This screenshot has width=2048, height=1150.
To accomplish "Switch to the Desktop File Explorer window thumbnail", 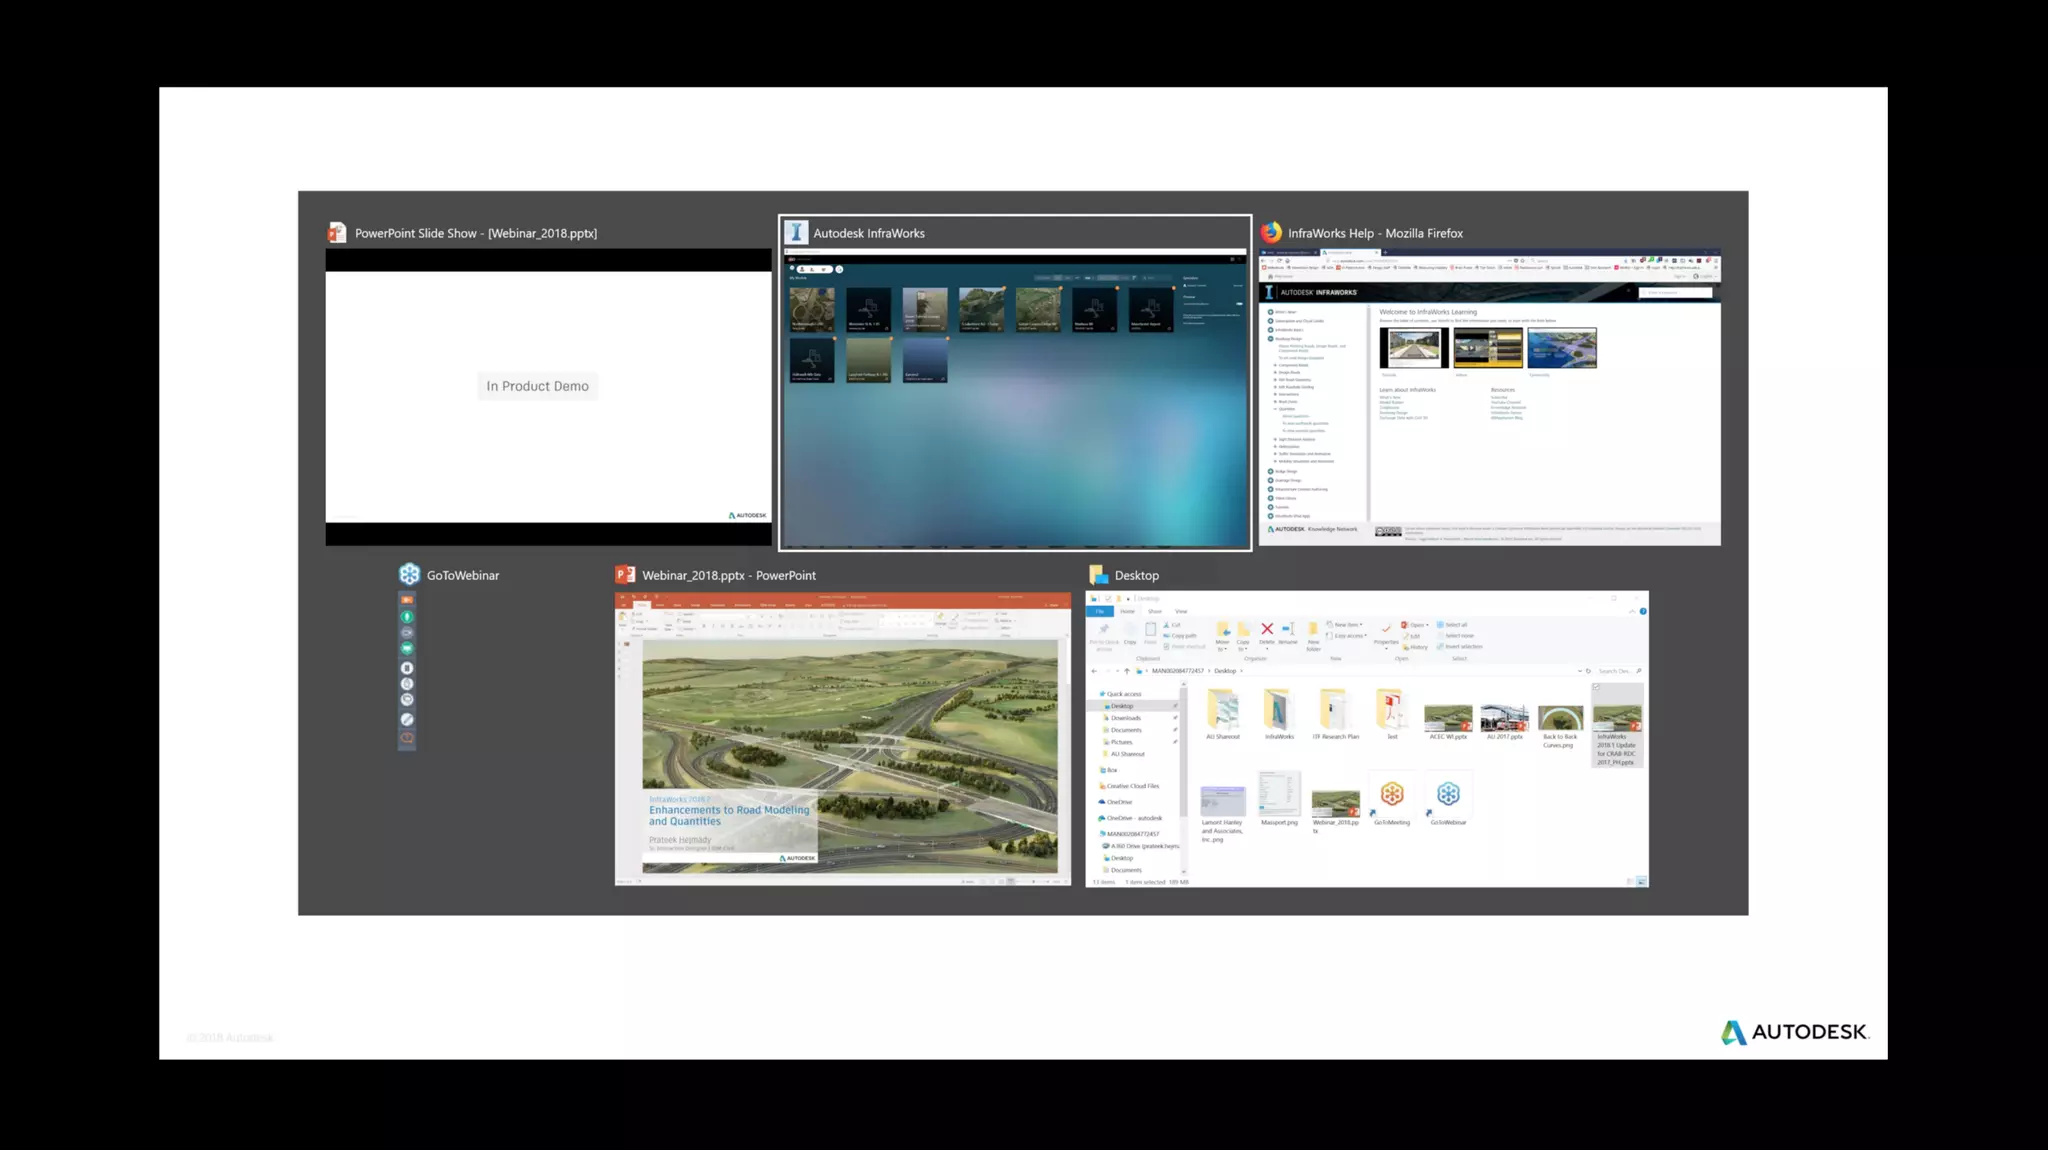I will pos(1367,738).
